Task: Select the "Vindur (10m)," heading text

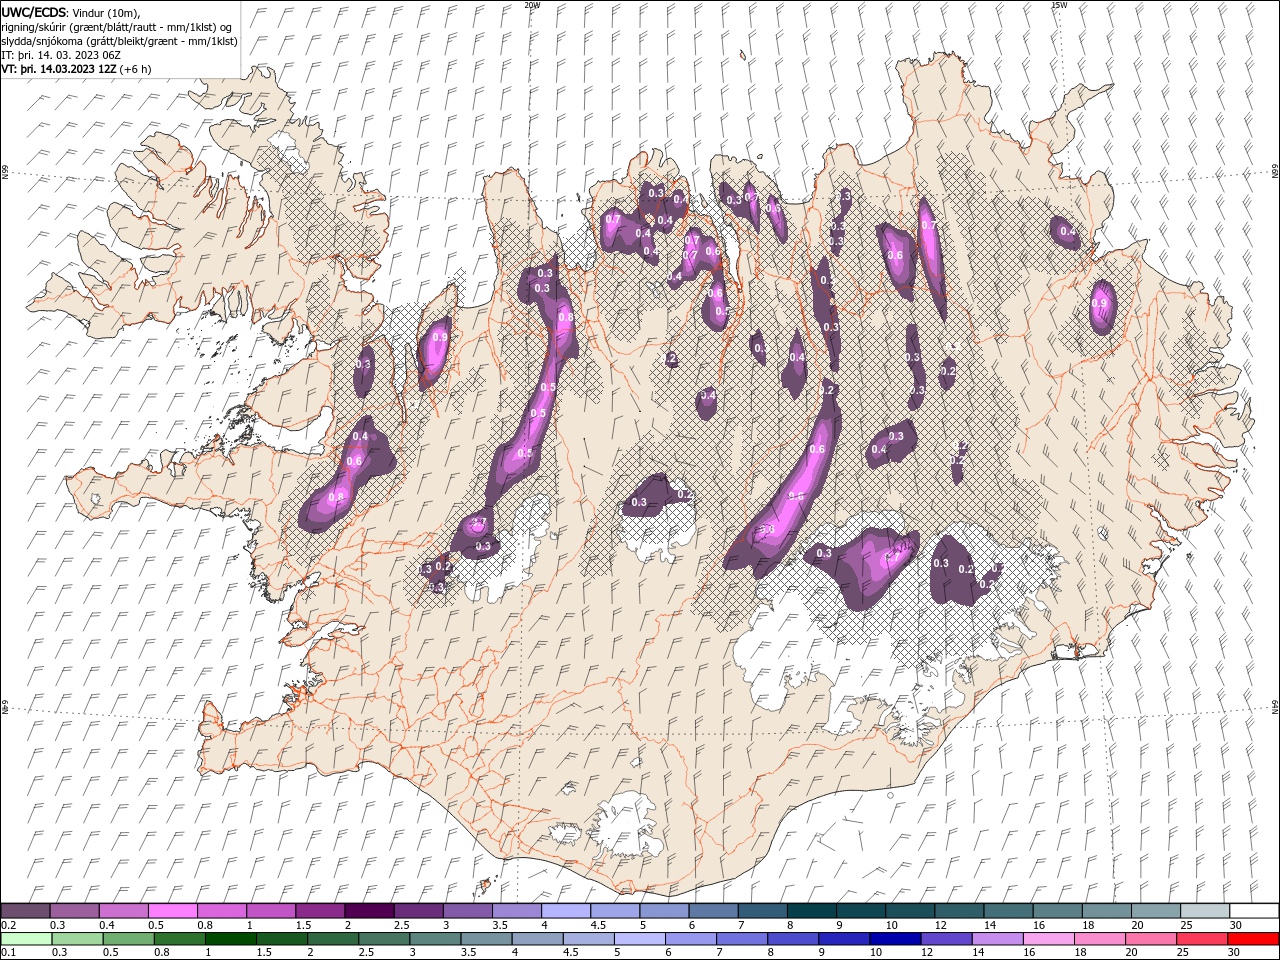Action: [x=107, y=12]
